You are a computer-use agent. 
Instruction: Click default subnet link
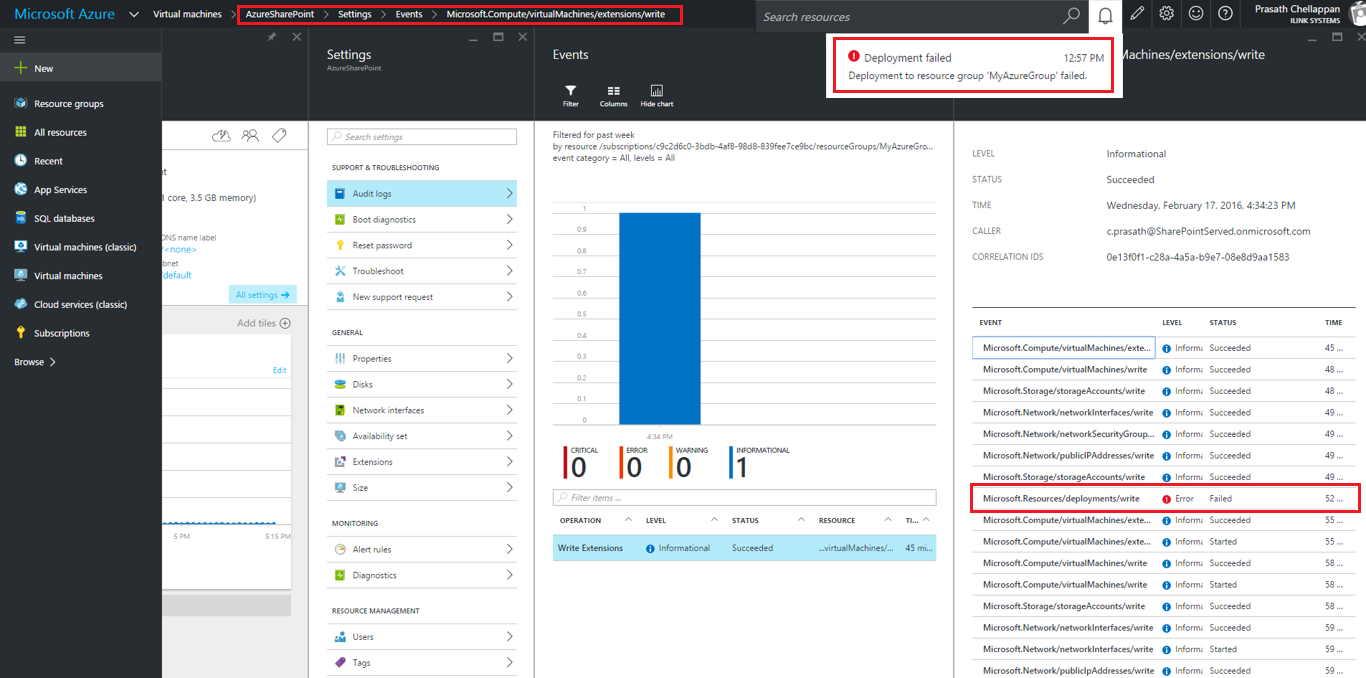pos(177,275)
